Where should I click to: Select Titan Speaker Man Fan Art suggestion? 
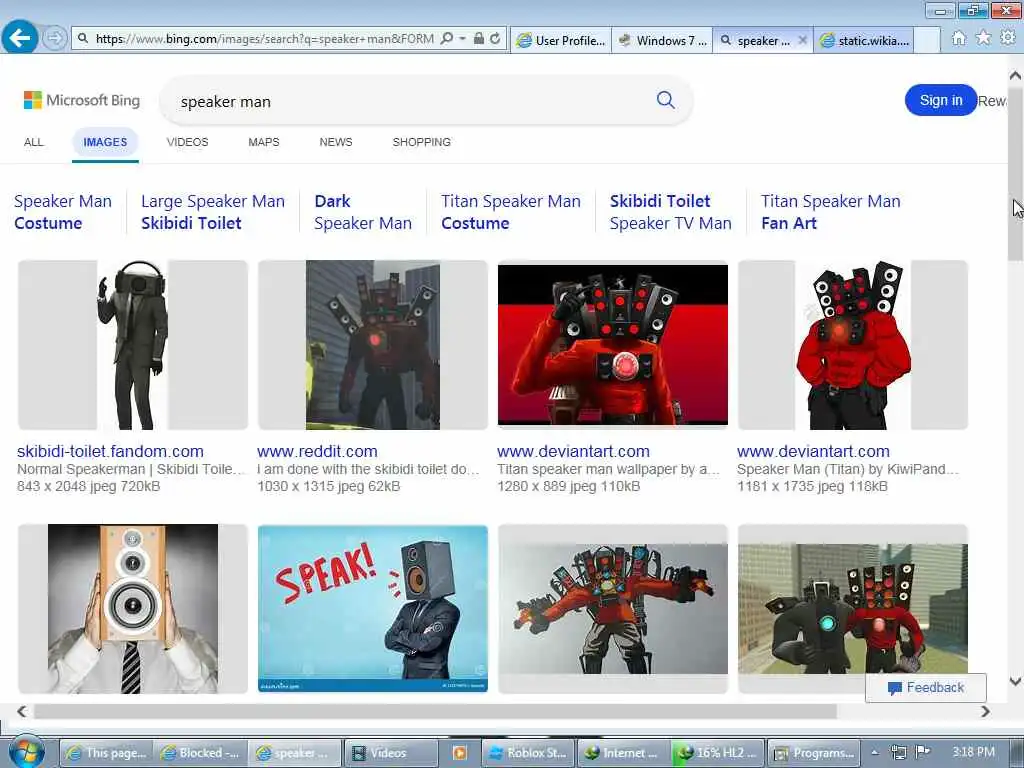click(x=831, y=212)
